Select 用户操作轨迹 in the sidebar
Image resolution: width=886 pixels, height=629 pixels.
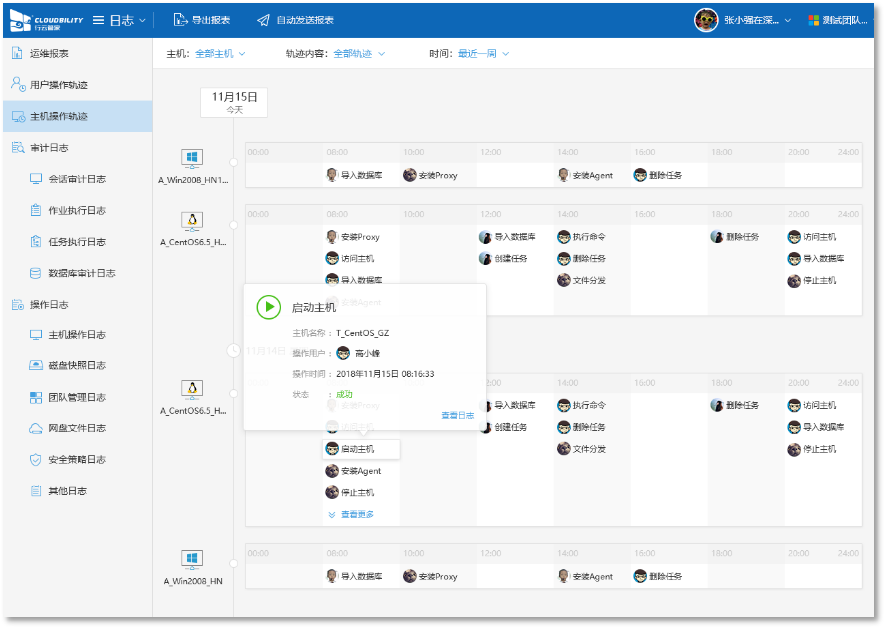click(x=59, y=85)
